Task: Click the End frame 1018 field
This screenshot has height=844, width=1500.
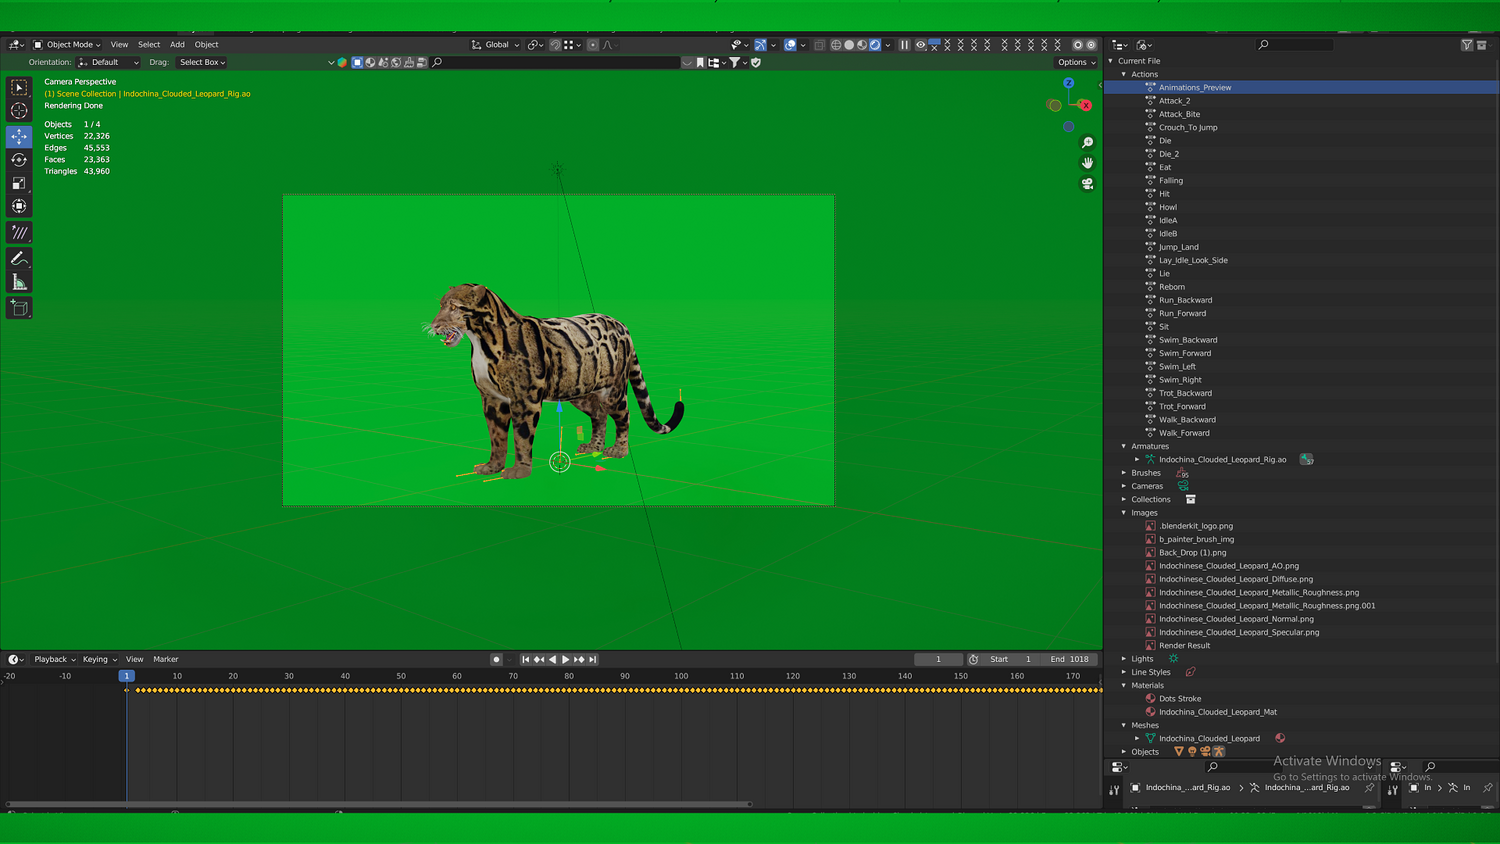Action: click(x=1069, y=660)
